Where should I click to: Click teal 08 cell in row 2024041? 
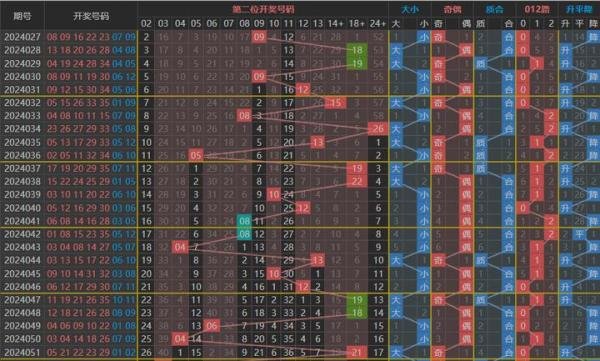coord(244,221)
